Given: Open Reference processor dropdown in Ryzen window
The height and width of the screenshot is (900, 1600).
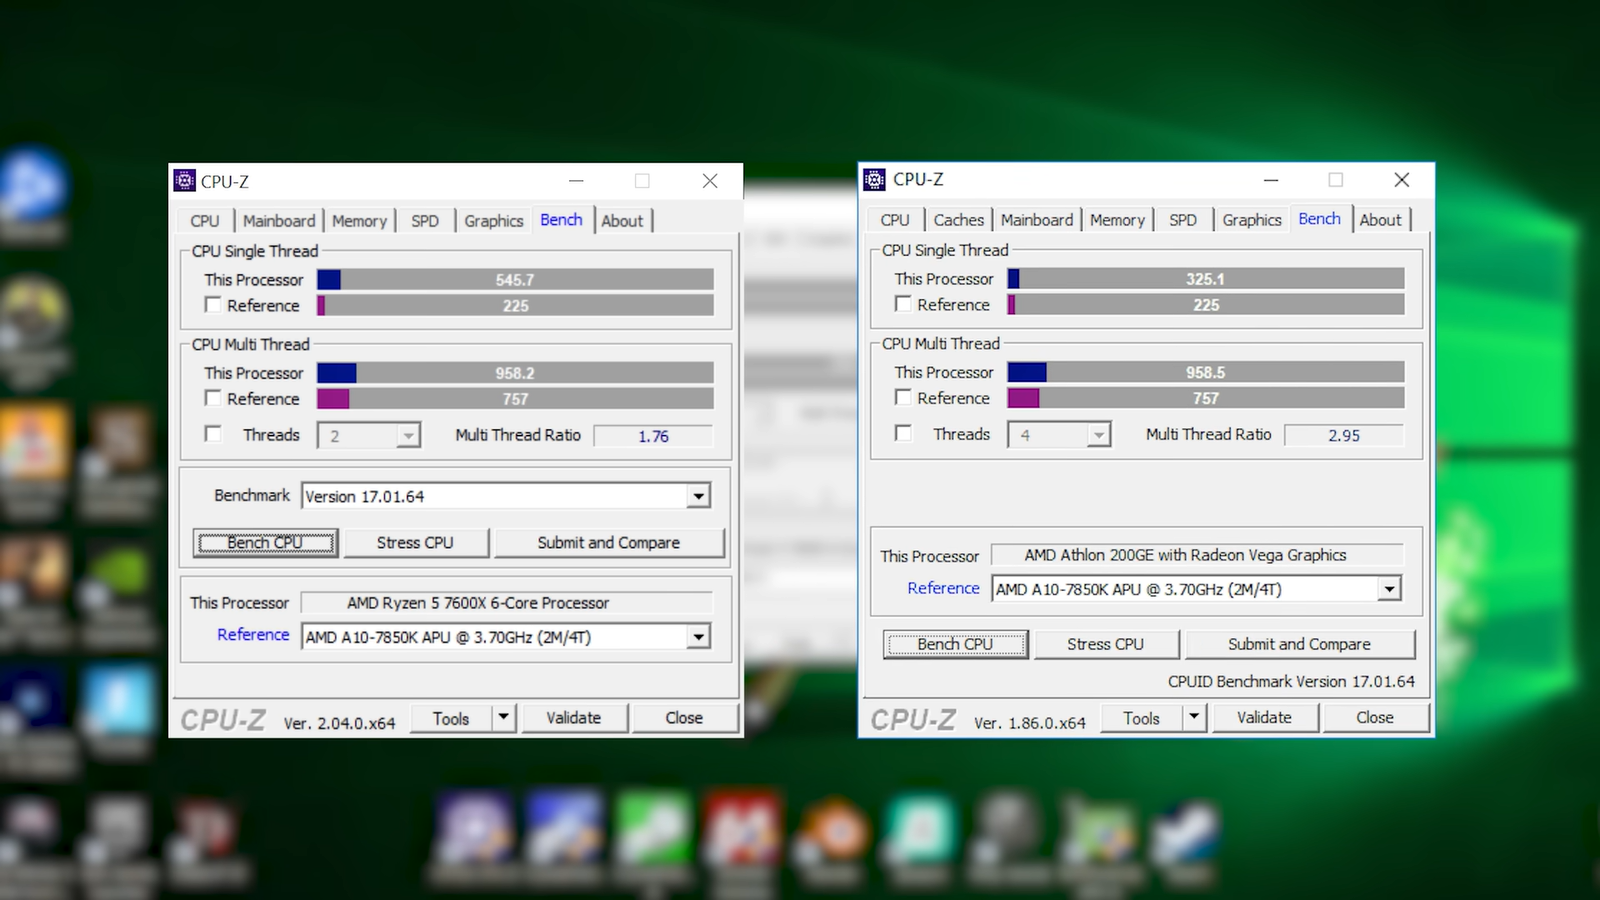Looking at the screenshot, I should pyautogui.click(x=698, y=637).
